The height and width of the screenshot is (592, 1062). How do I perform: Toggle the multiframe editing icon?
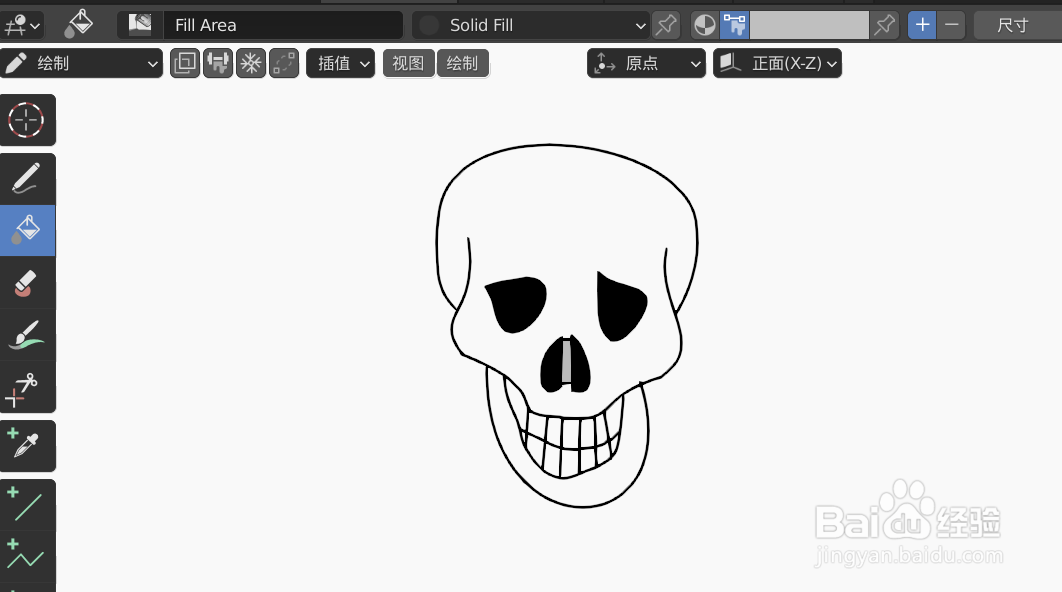coord(284,63)
